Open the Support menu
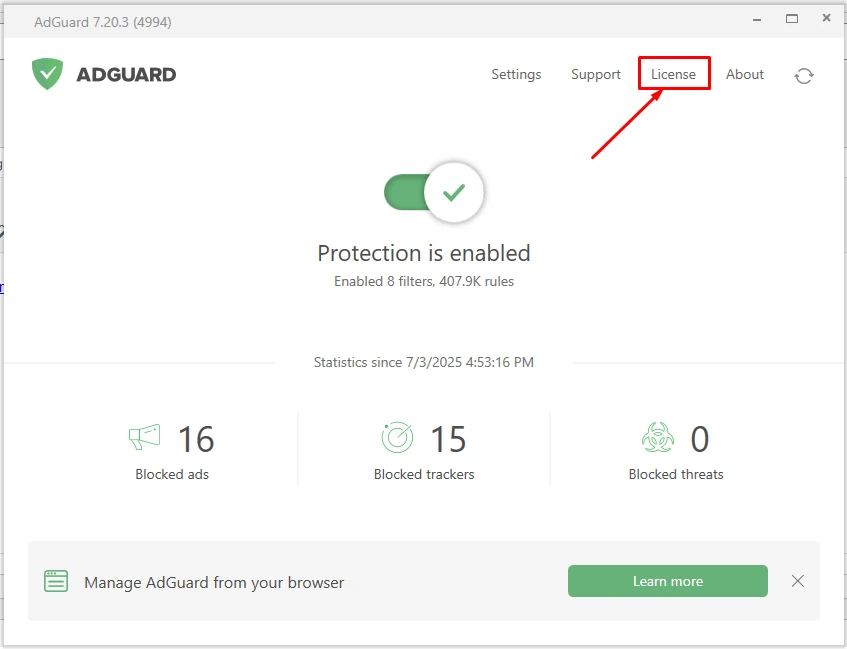The width and height of the screenshot is (847, 649). [596, 74]
